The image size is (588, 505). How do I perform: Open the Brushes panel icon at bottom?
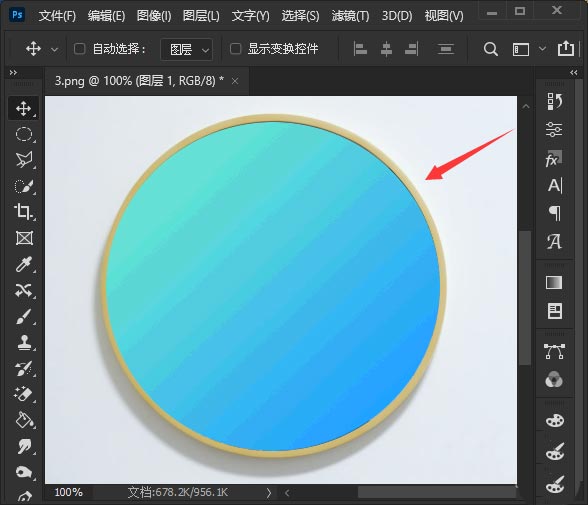[555, 484]
